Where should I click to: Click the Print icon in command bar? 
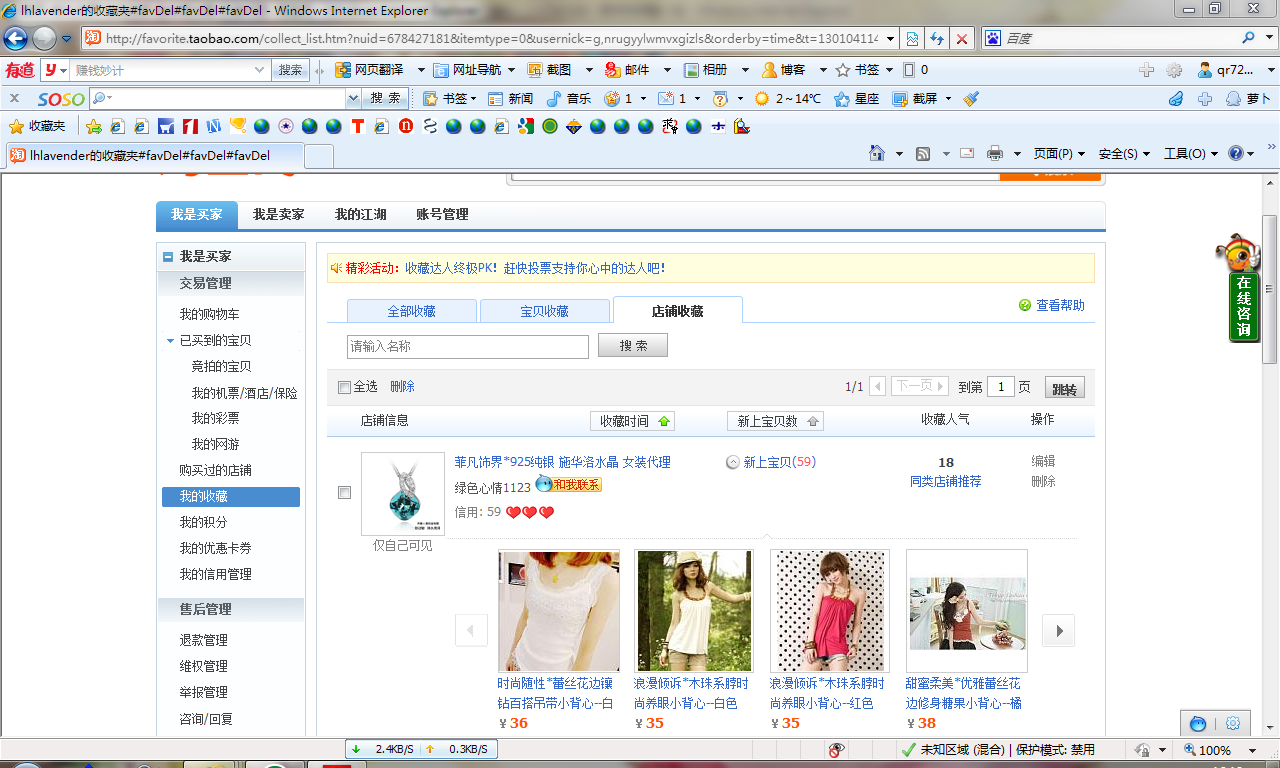click(995, 153)
